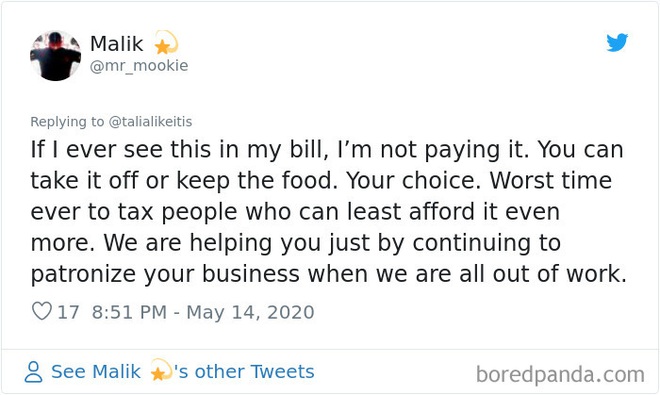The image size is (660, 395).
Task: Click the person silhouette icon in footer
Action: [x=33, y=372]
